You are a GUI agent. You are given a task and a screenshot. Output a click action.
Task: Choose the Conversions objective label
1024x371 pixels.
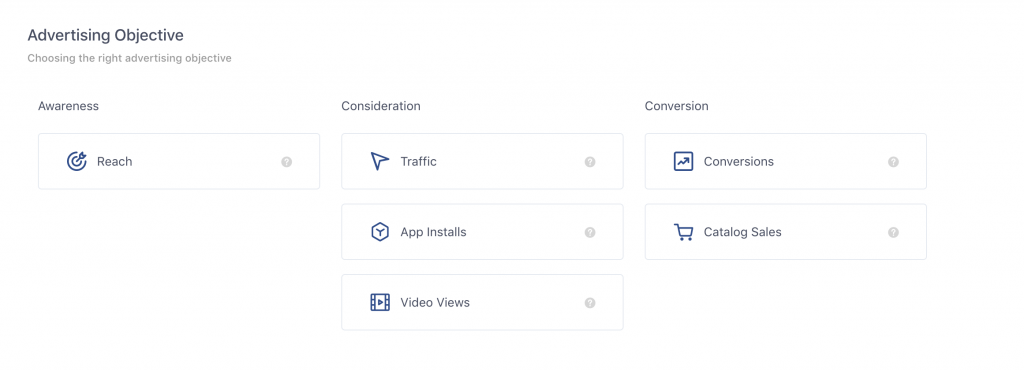[739, 161]
